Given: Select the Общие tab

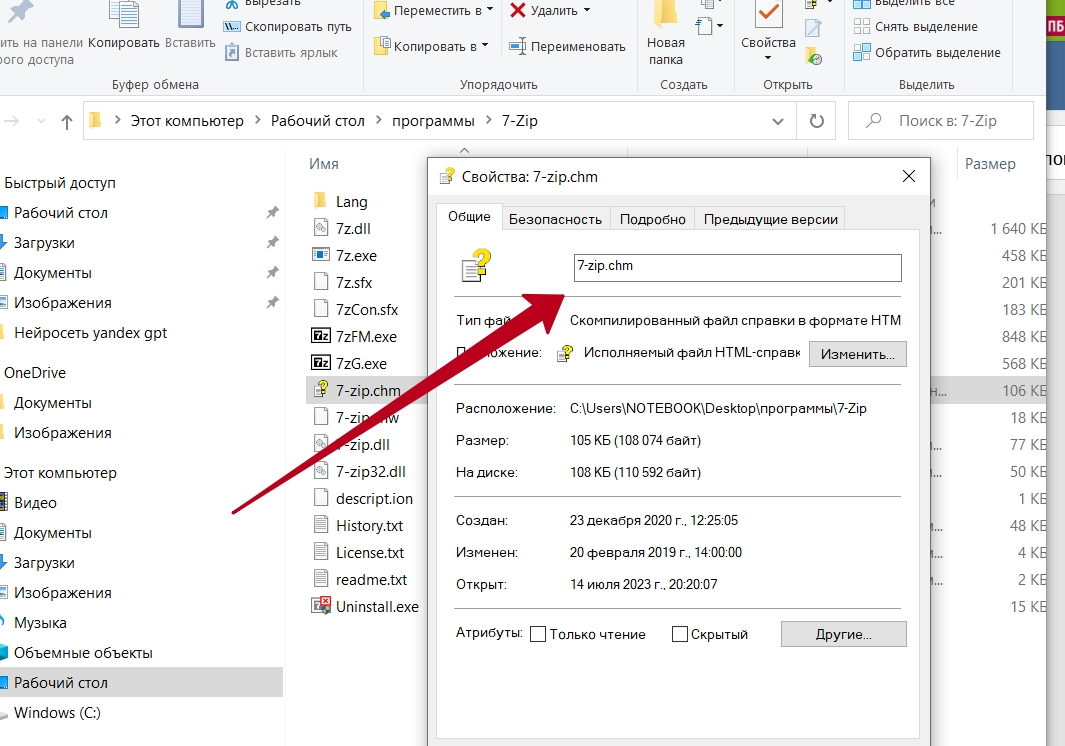Looking at the screenshot, I should click(469, 217).
